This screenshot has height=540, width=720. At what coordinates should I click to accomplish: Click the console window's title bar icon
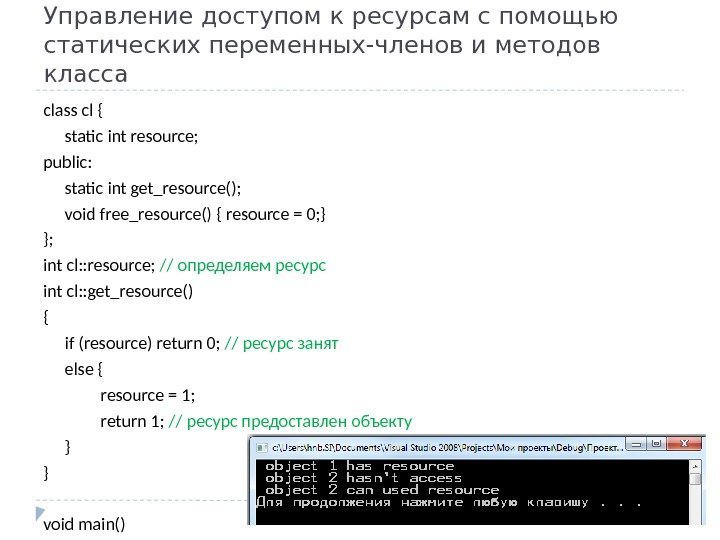point(262,447)
